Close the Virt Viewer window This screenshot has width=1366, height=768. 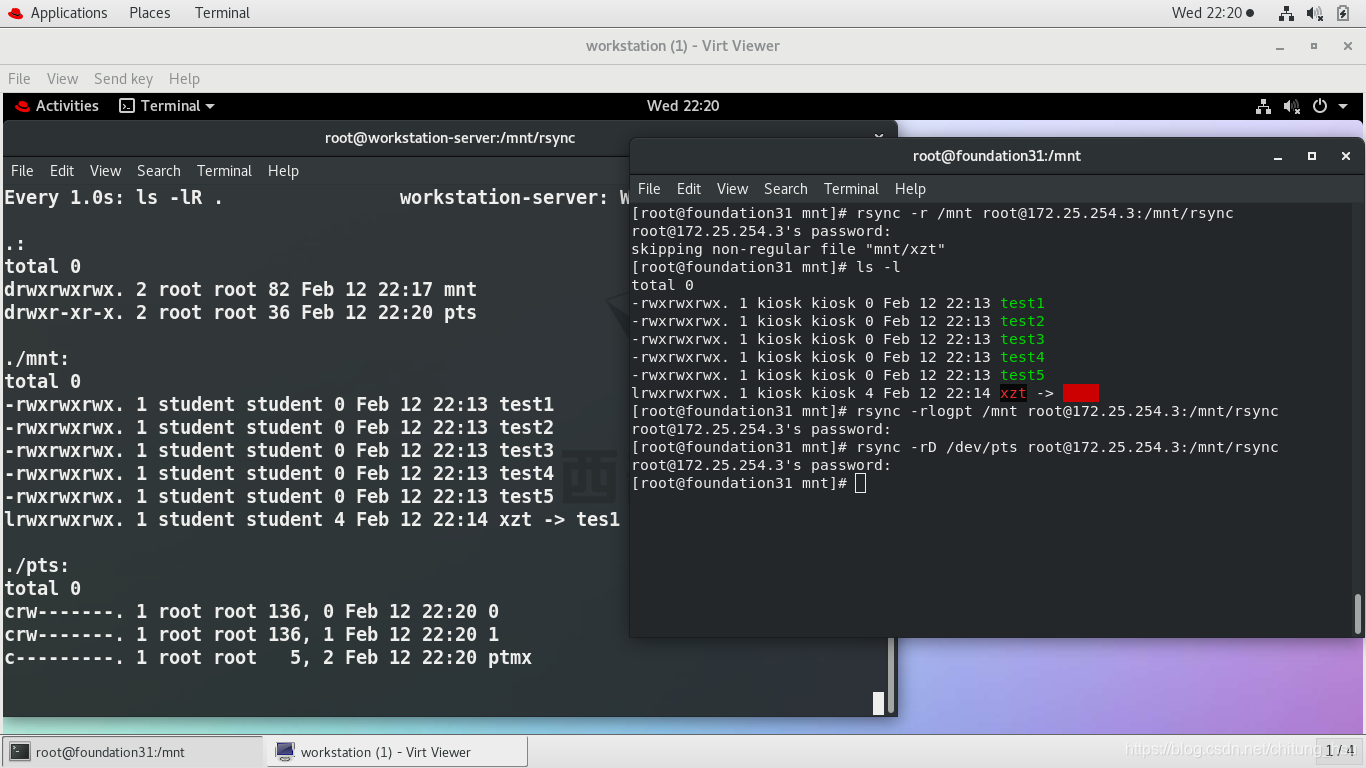(1347, 46)
